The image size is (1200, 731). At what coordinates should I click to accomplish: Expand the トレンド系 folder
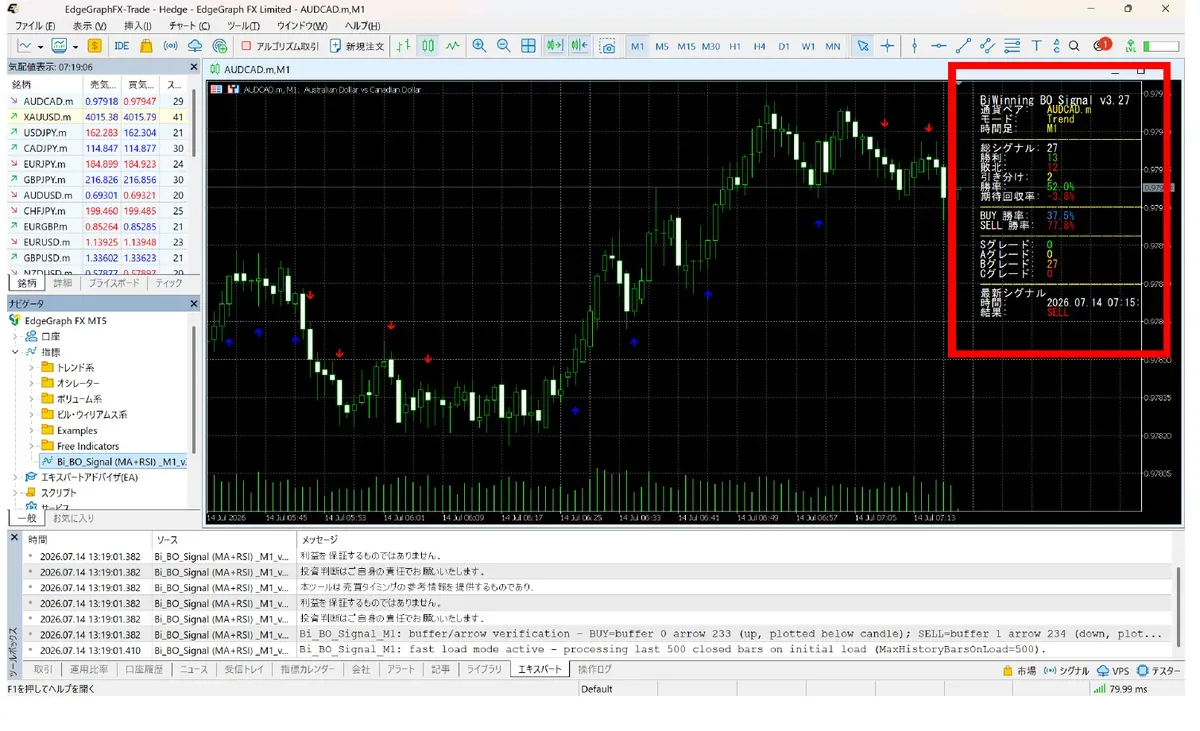(32, 368)
